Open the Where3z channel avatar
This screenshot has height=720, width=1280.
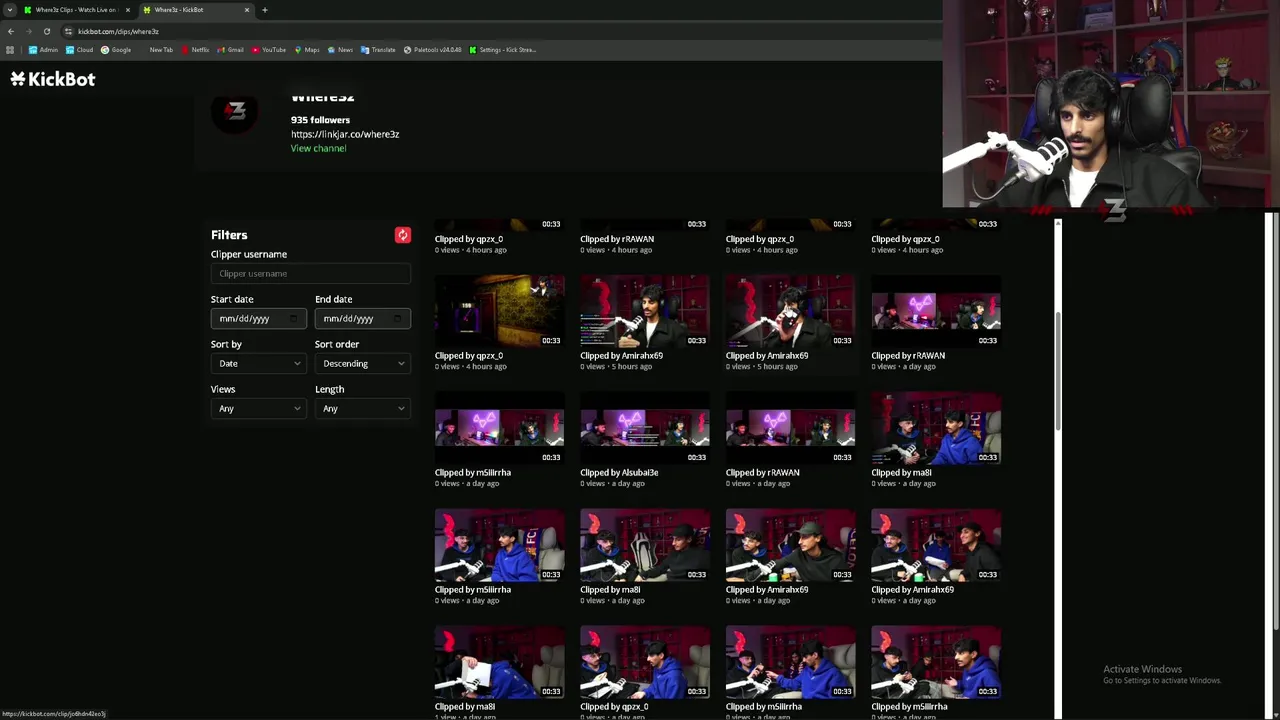235,113
